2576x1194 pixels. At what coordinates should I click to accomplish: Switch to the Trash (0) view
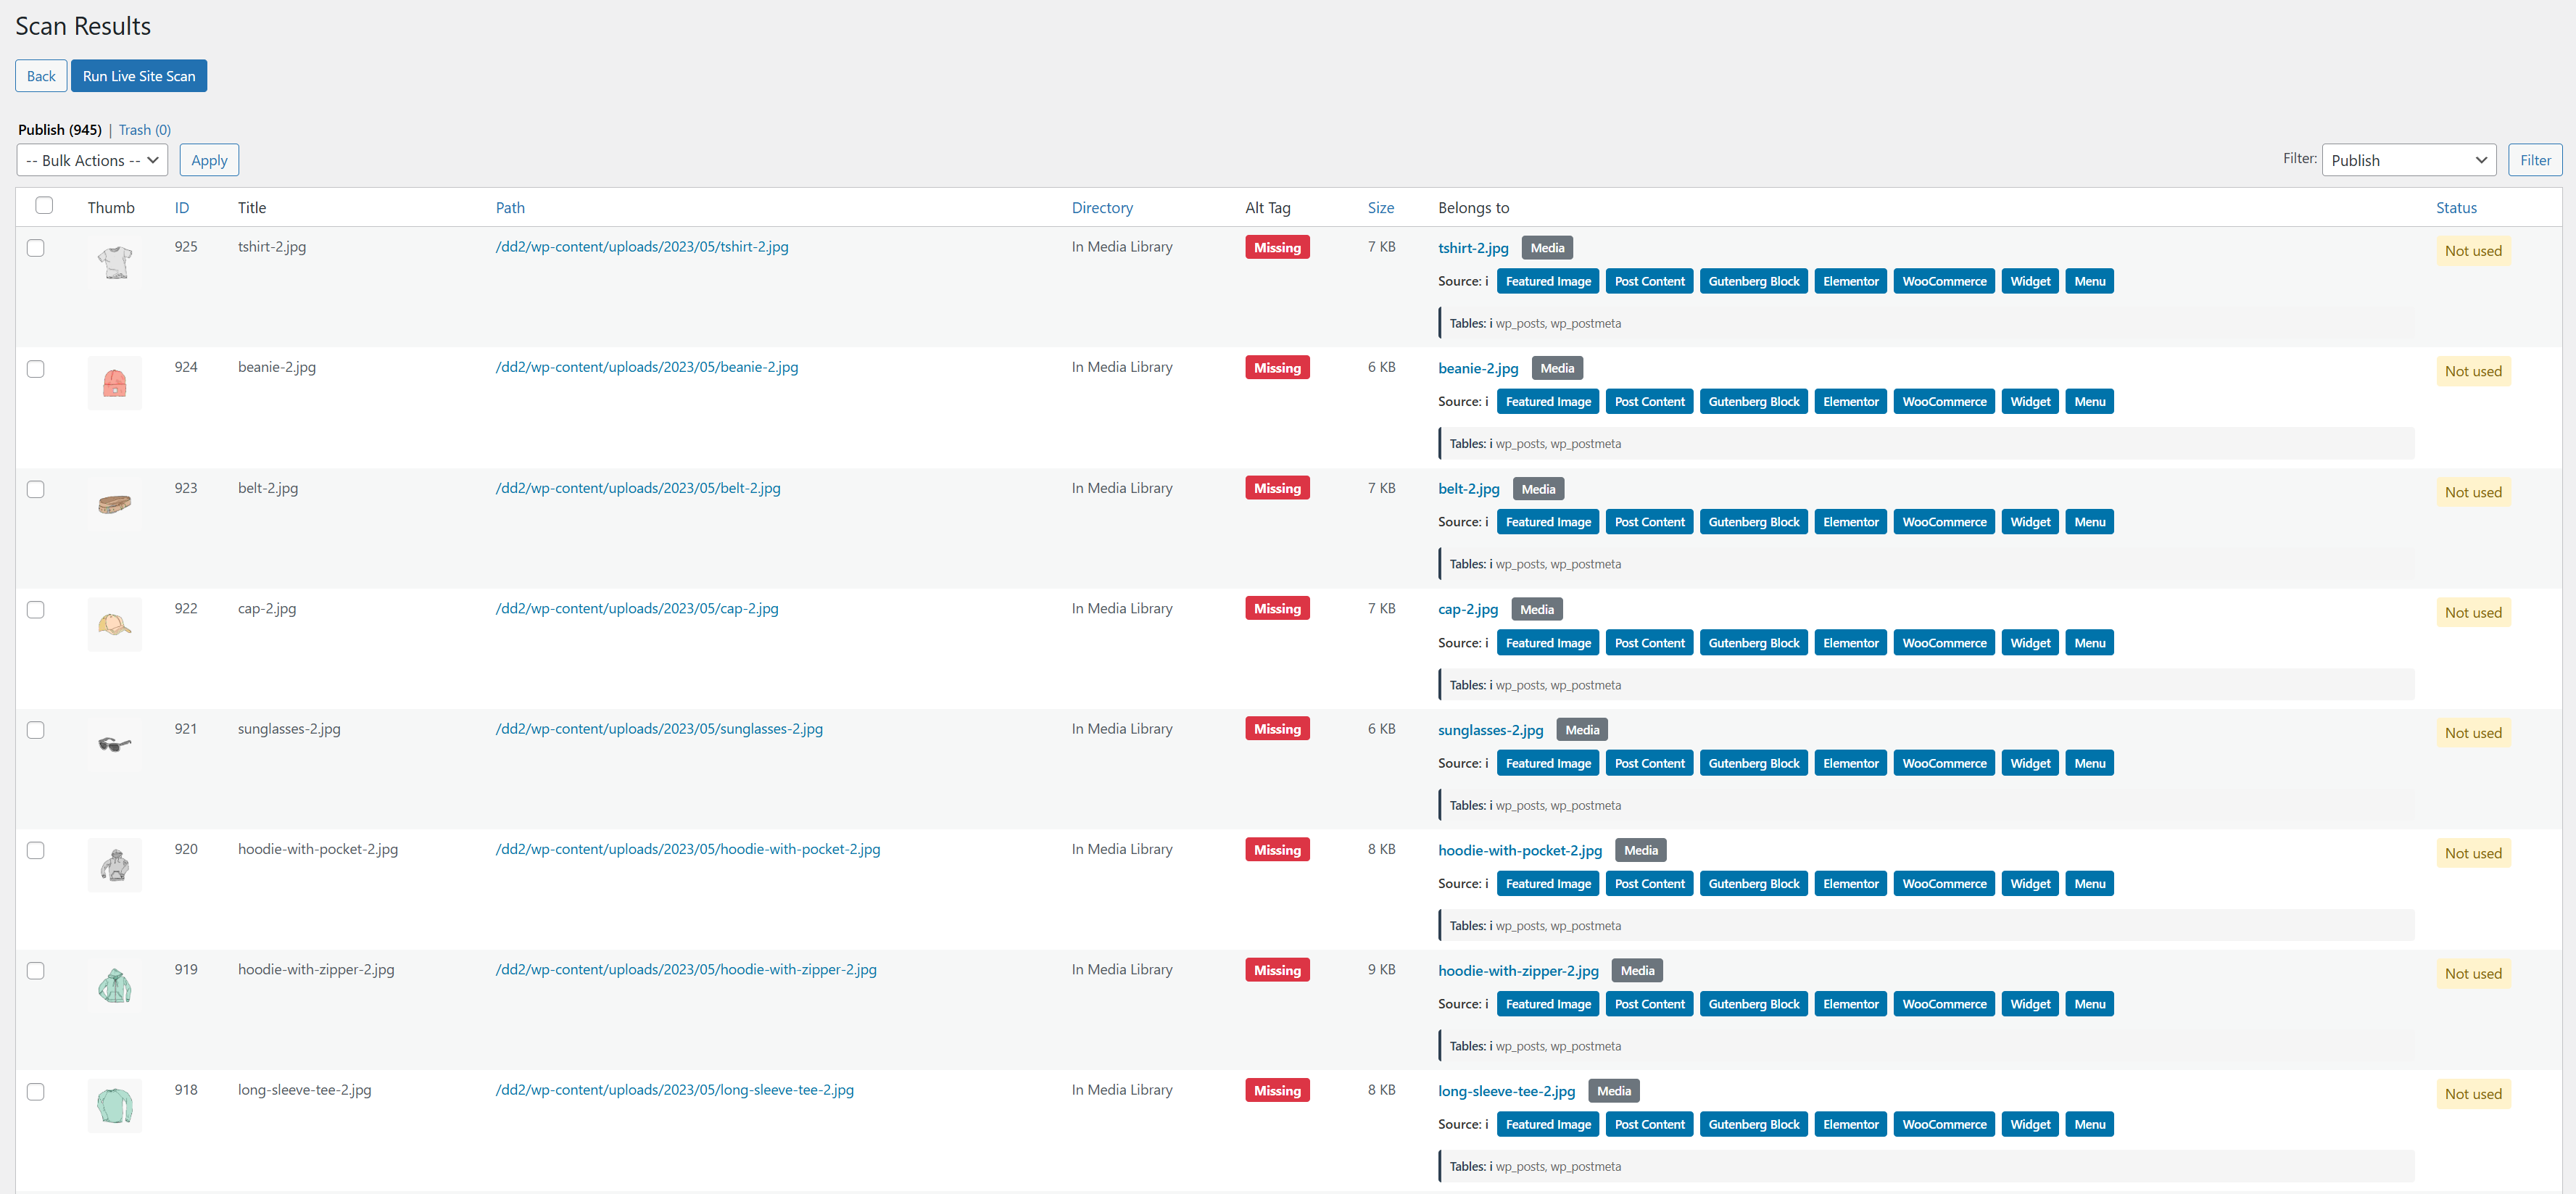145,130
